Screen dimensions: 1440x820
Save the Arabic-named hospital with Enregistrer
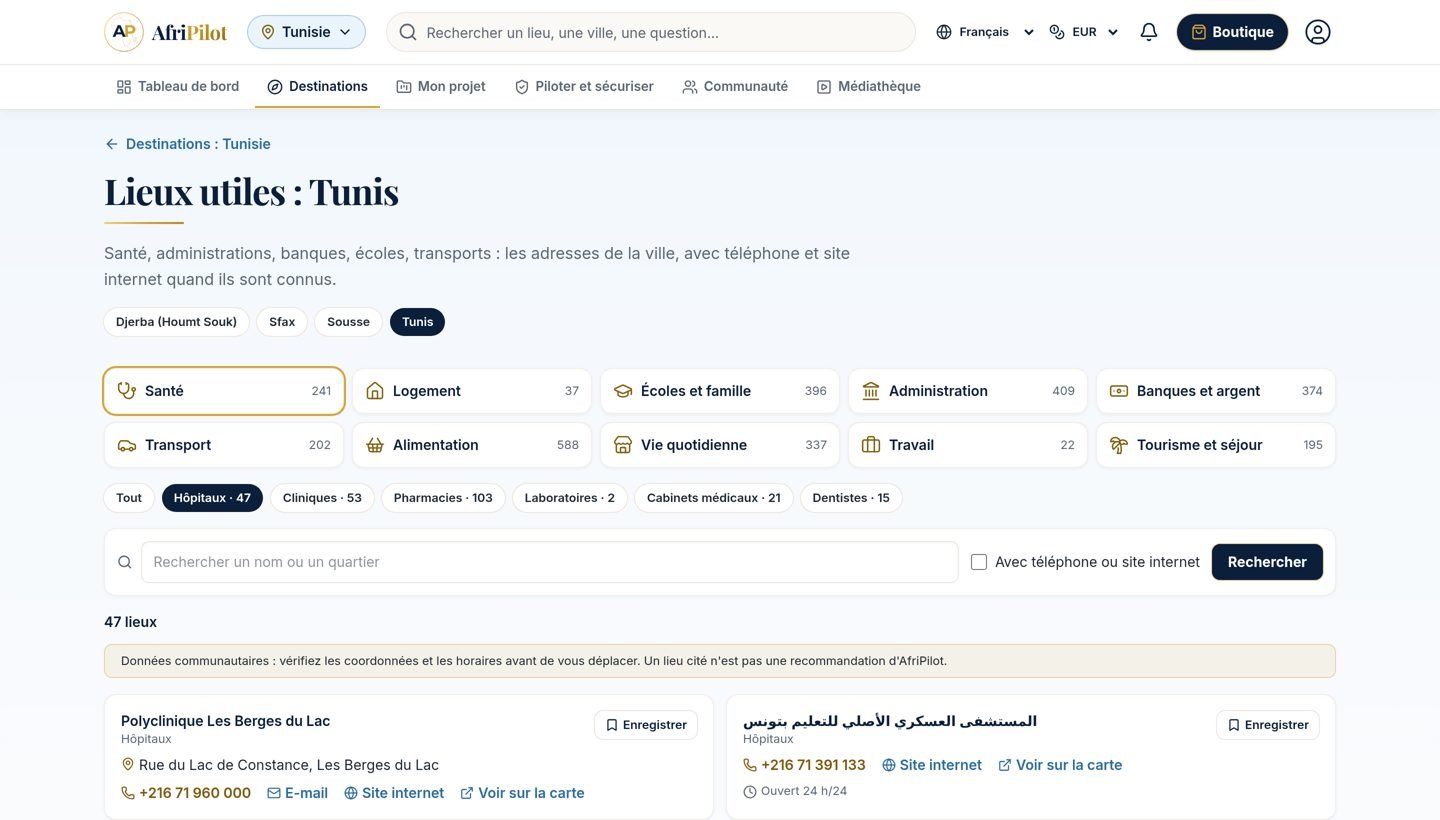tap(1268, 725)
